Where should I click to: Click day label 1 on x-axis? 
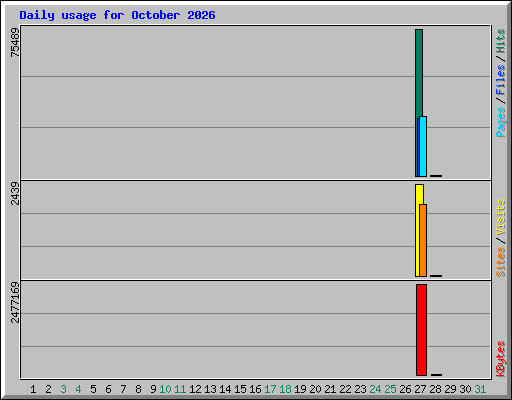(33, 389)
